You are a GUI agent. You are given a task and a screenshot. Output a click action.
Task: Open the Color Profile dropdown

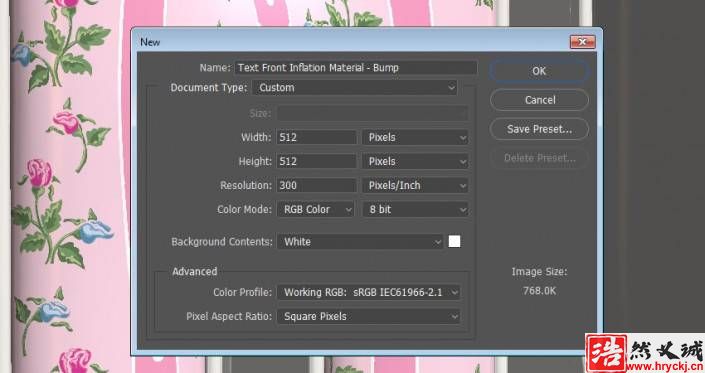click(x=368, y=293)
